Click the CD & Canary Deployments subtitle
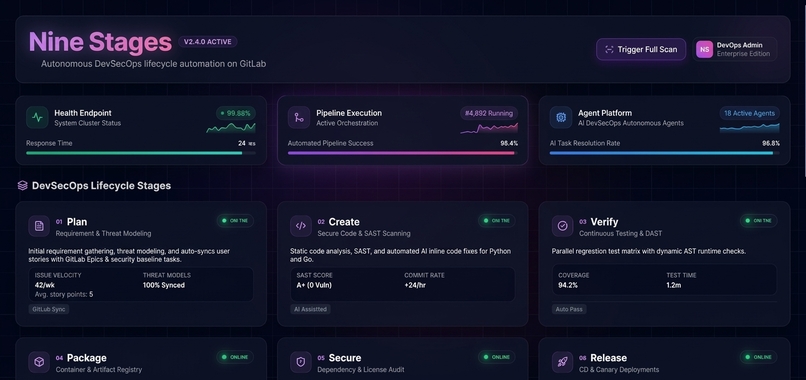This screenshot has width=806, height=380. [619, 370]
